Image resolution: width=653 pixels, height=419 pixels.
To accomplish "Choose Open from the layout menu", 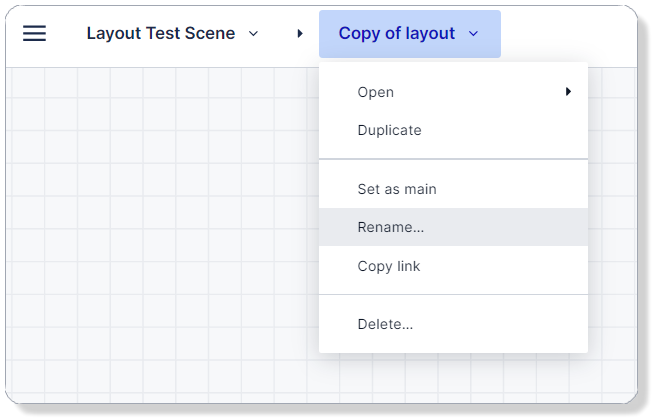I will [376, 92].
